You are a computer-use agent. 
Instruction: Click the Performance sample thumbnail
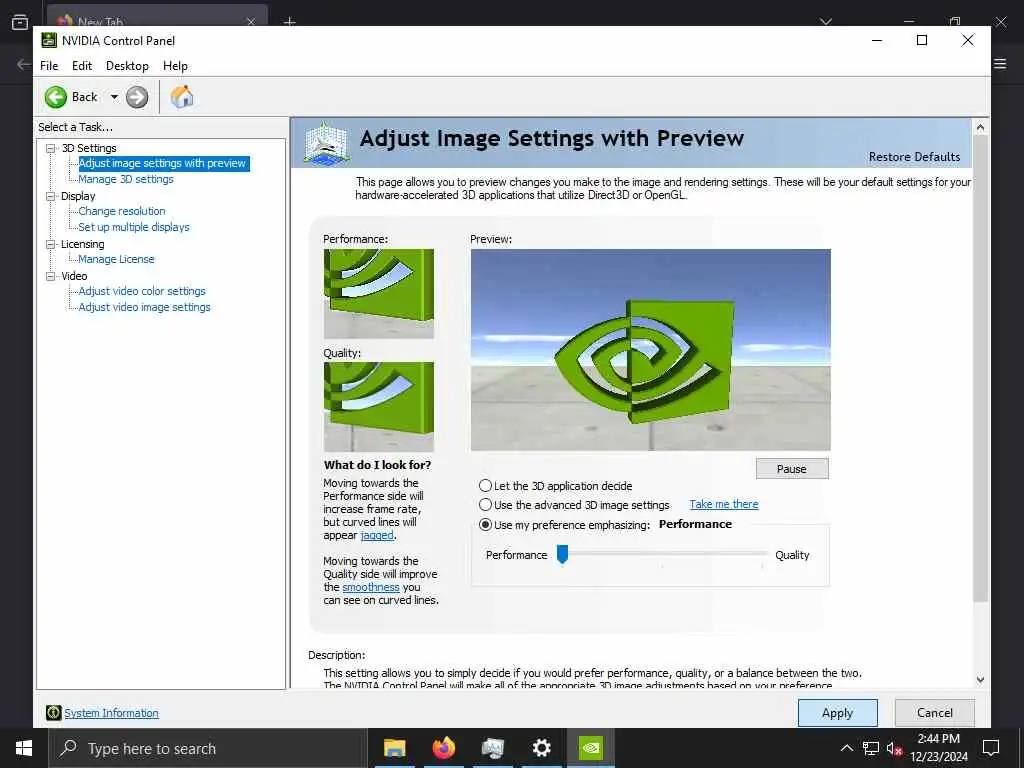pyautogui.click(x=379, y=293)
